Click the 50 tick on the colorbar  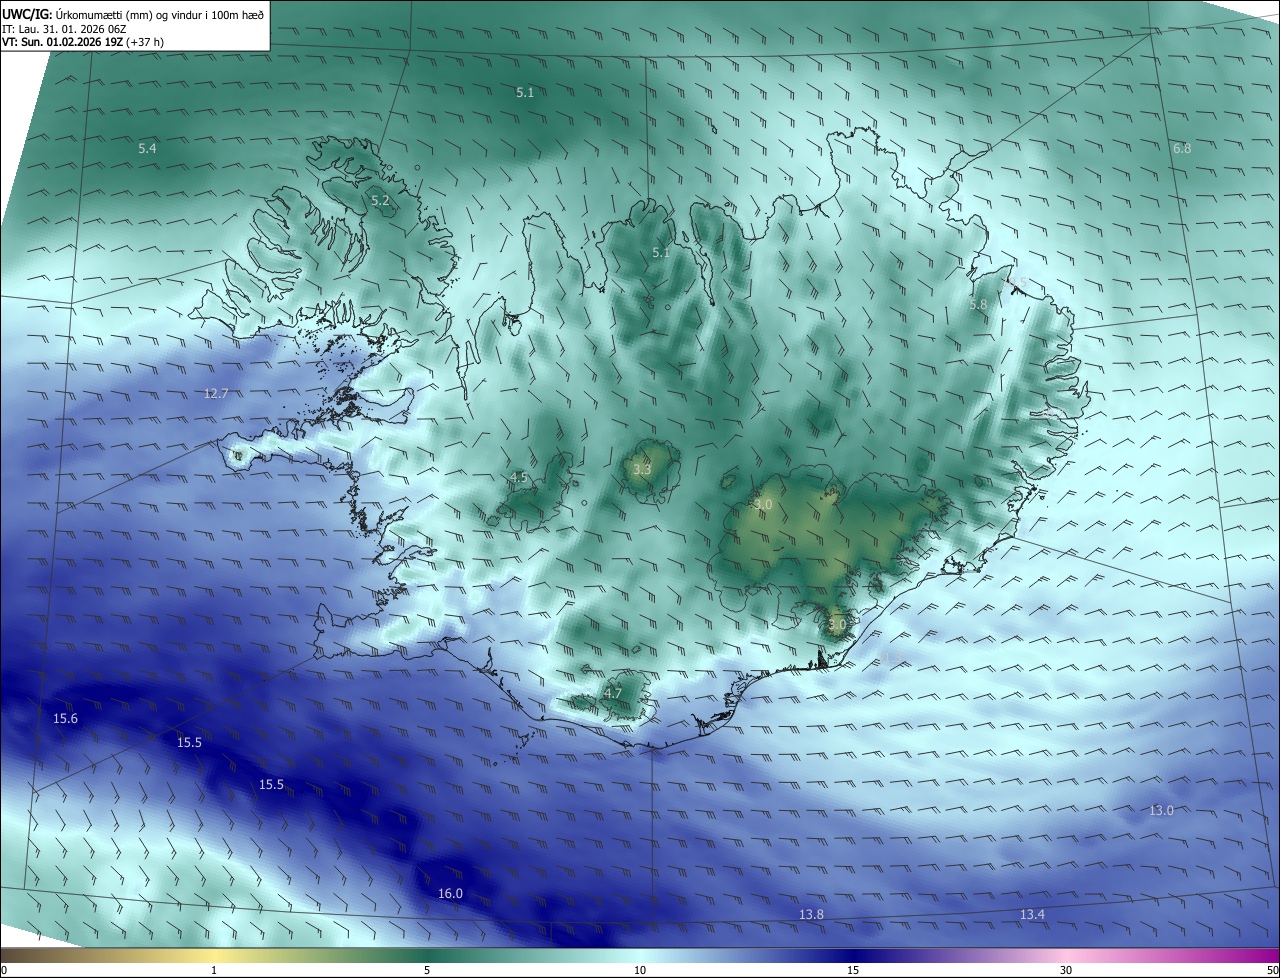[1272, 970]
